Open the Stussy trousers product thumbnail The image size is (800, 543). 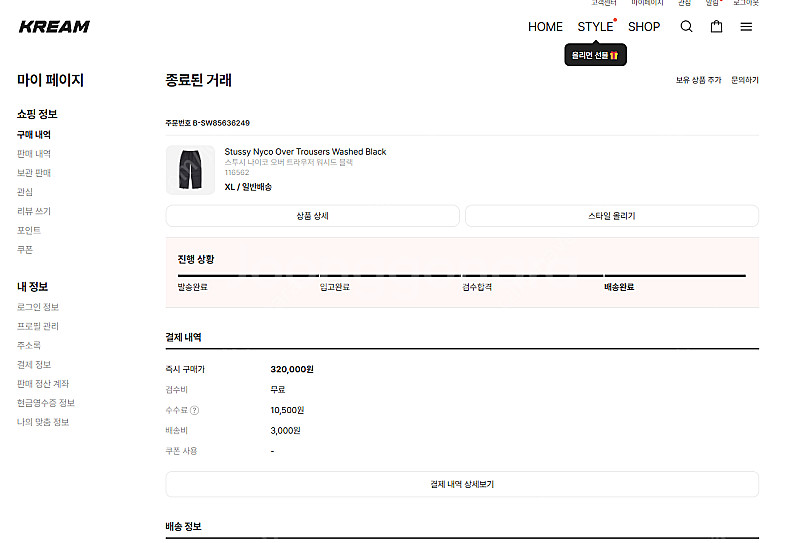[x=190, y=169]
